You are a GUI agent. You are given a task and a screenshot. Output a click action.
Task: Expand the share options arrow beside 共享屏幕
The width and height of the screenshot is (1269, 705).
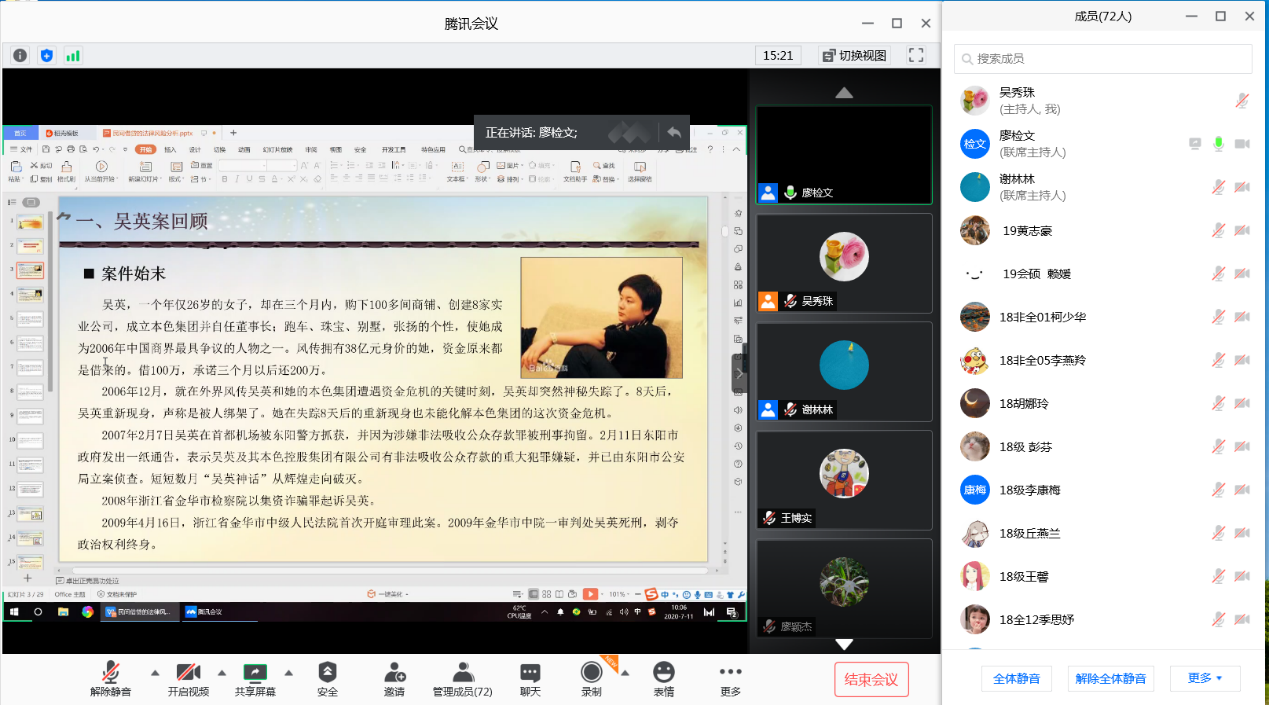coord(289,672)
